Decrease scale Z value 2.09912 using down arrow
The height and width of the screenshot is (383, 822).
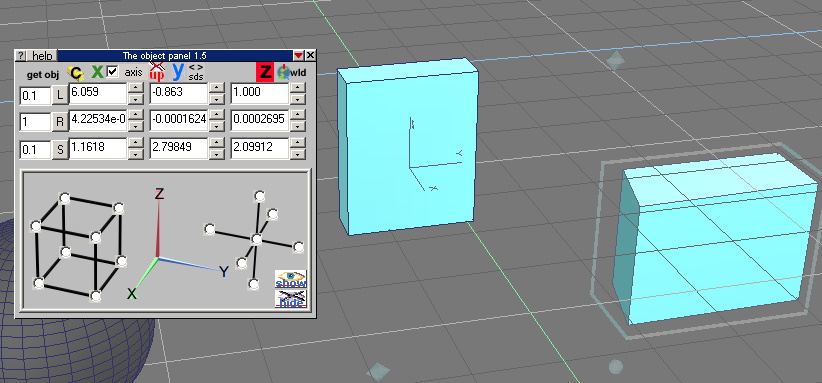tap(297, 154)
